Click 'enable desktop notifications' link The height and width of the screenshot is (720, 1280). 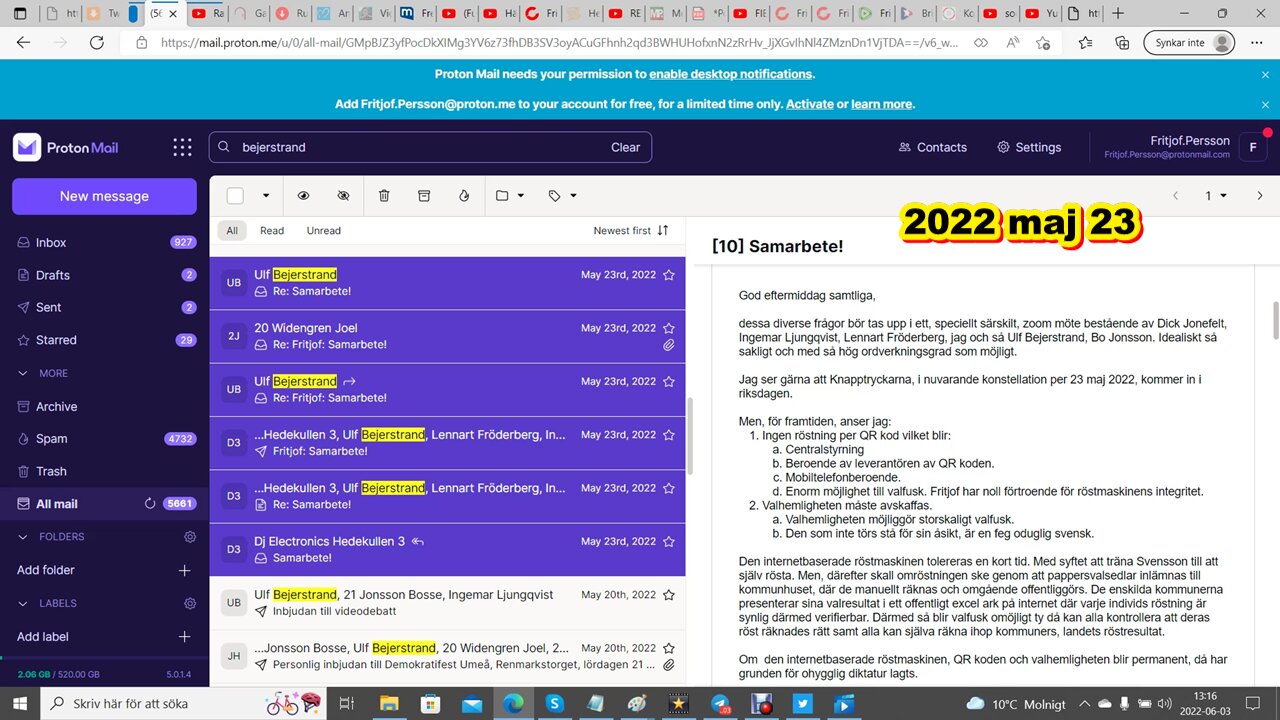pyautogui.click(x=730, y=74)
